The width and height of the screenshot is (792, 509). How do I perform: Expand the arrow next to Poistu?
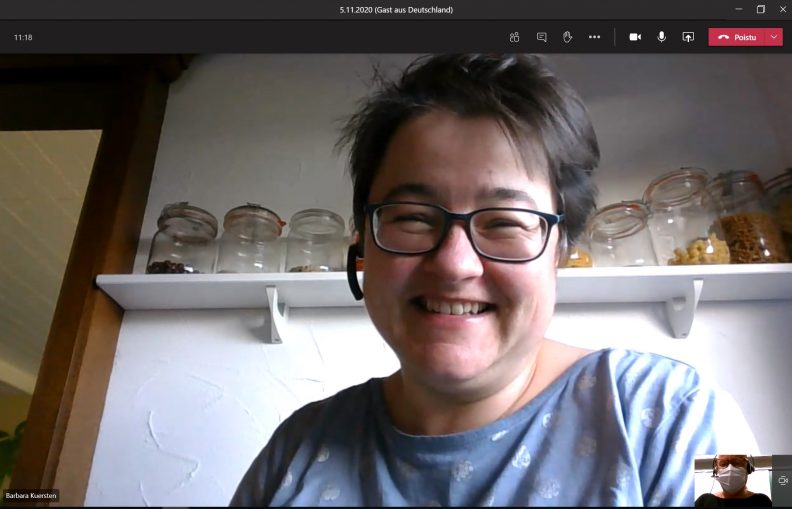[774, 37]
